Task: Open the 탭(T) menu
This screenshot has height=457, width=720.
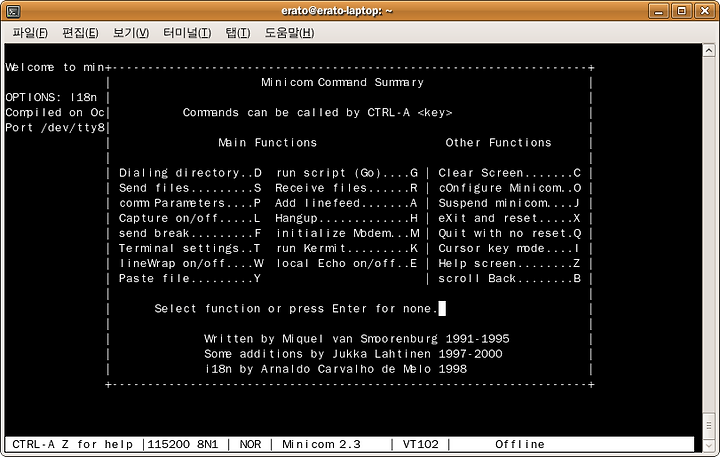Action: [238, 33]
